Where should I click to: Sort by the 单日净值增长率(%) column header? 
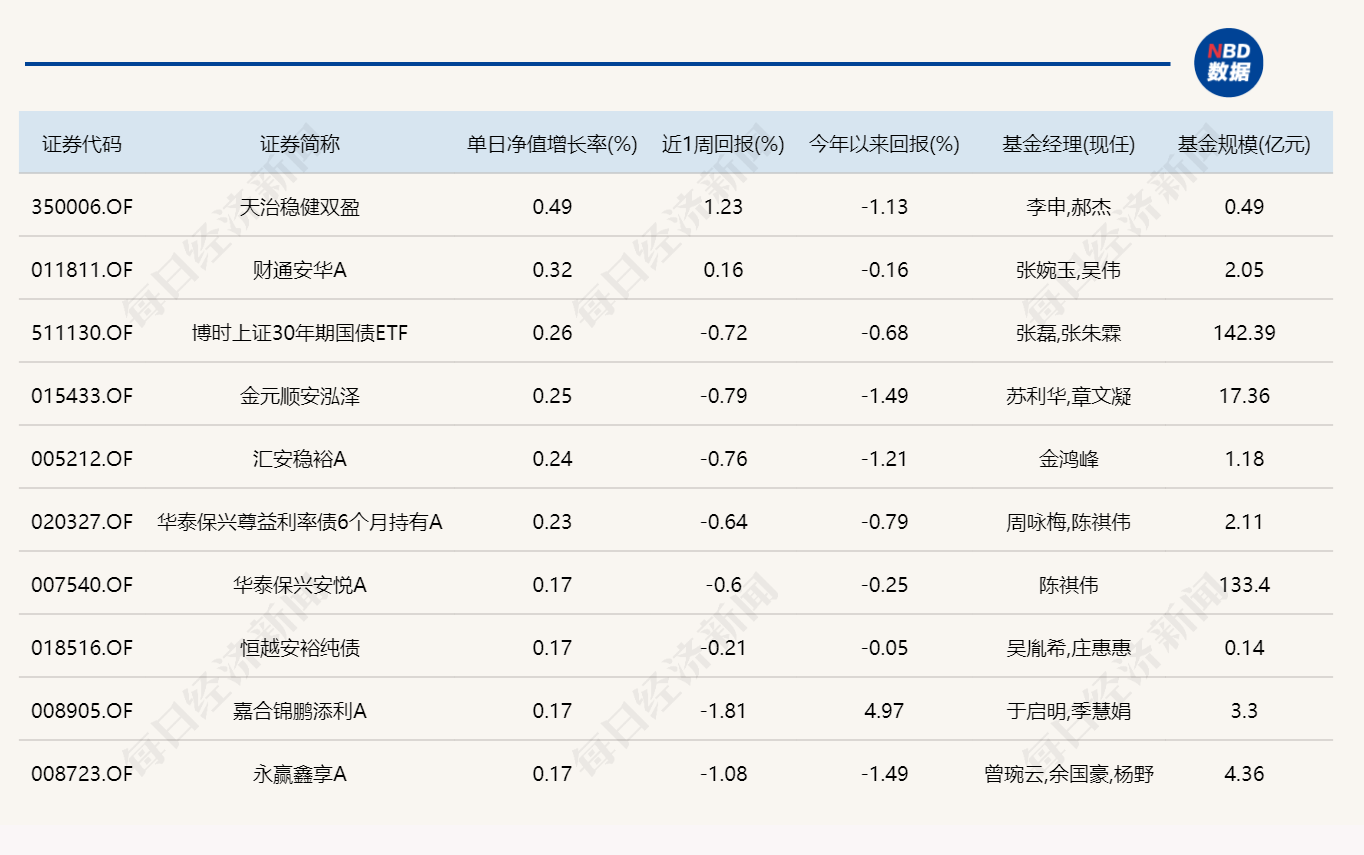click(x=549, y=143)
